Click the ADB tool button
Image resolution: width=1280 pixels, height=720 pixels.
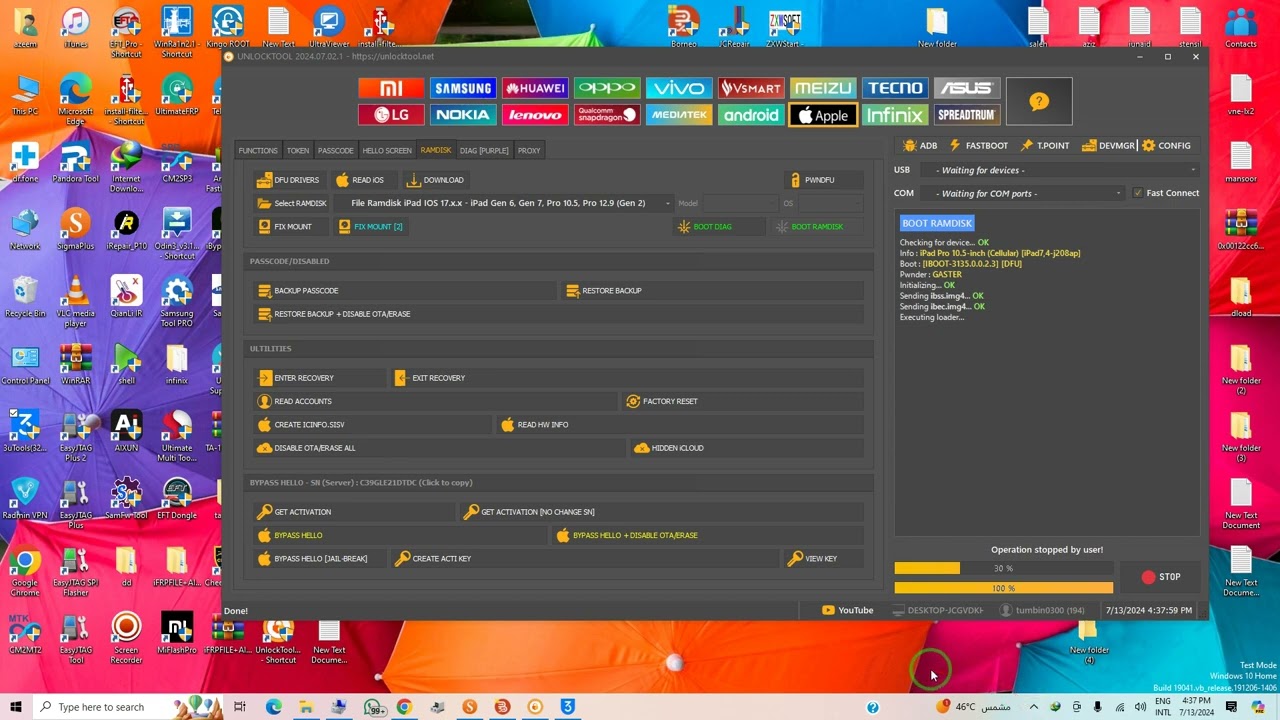click(920, 146)
